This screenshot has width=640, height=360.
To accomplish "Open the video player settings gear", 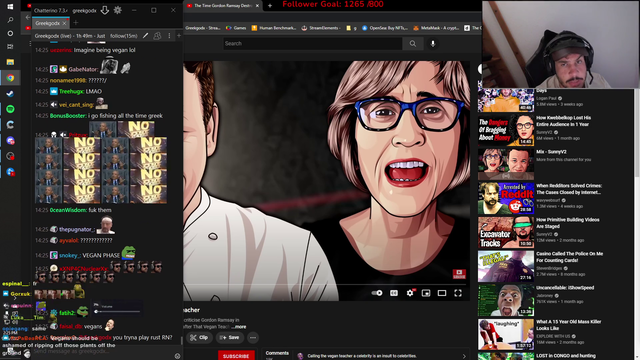I will click(410, 293).
